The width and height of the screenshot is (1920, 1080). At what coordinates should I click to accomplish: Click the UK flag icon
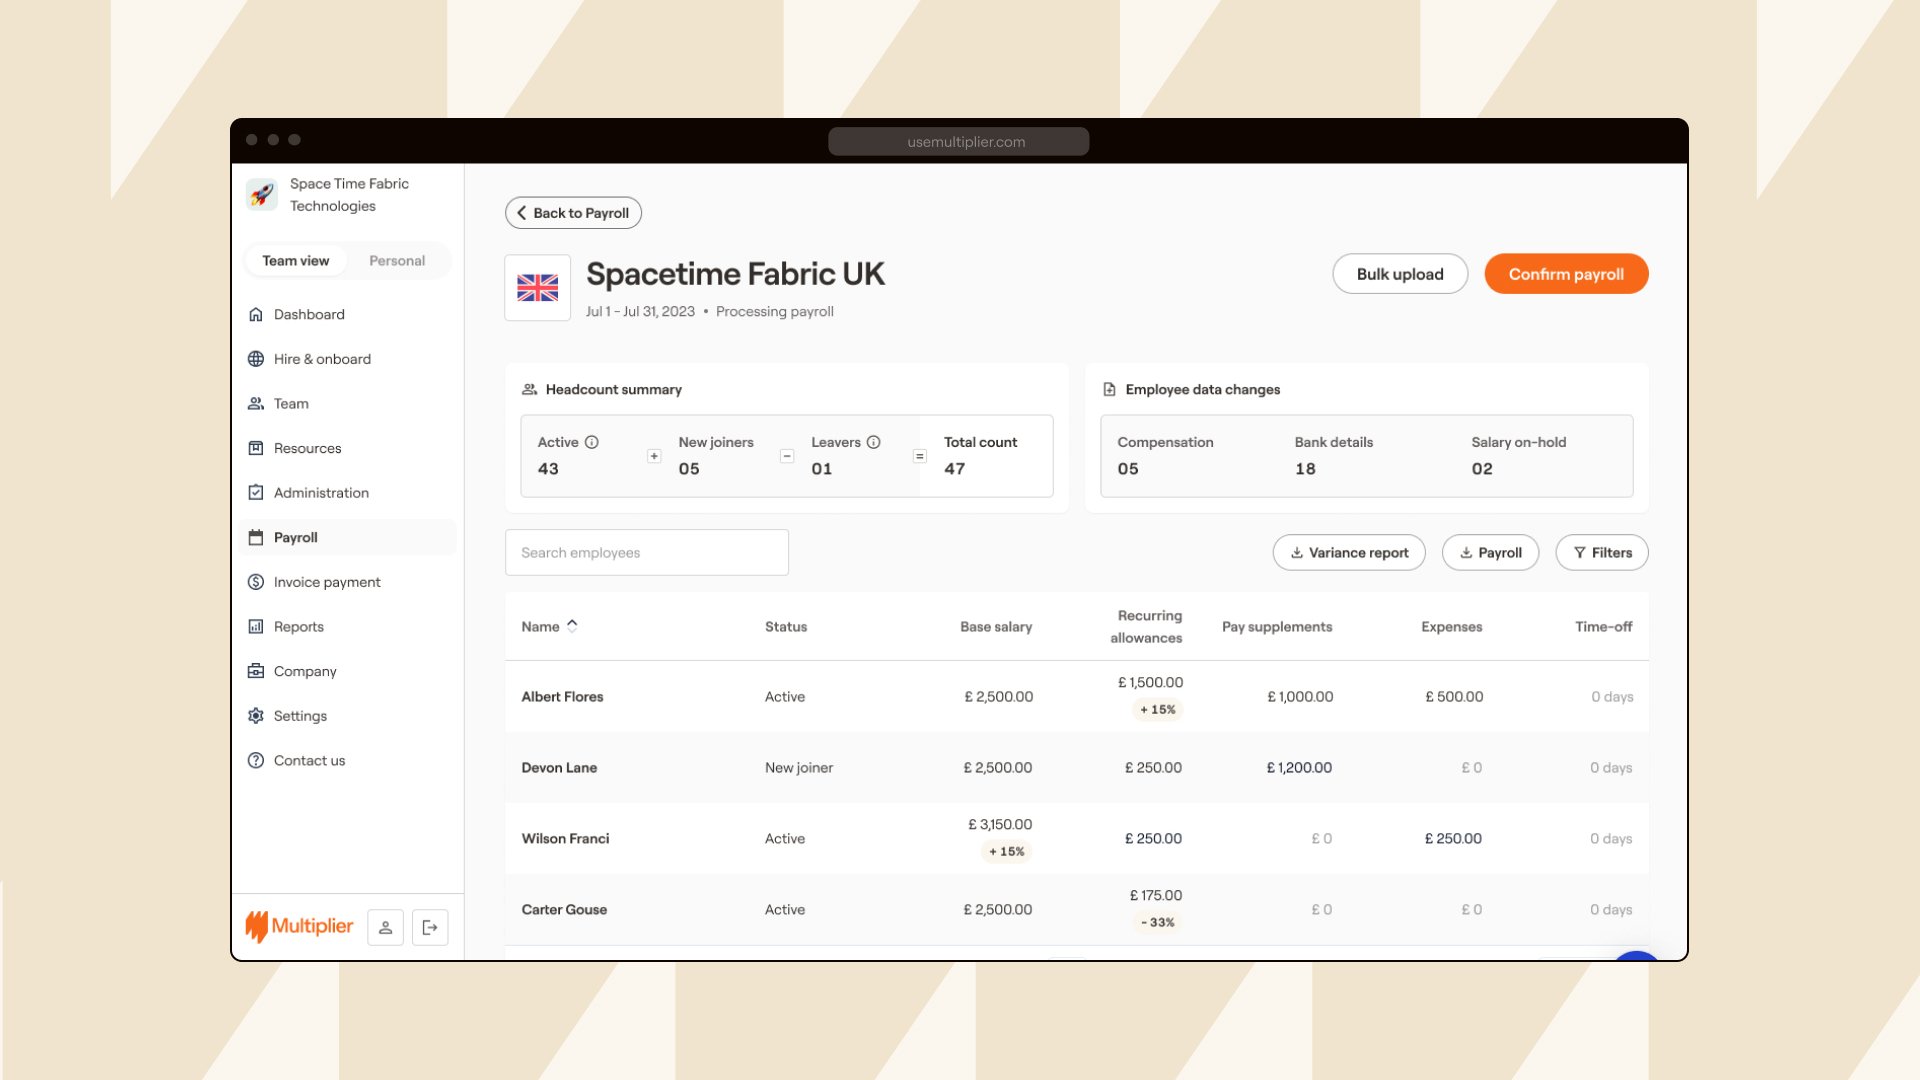click(x=537, y=288)
